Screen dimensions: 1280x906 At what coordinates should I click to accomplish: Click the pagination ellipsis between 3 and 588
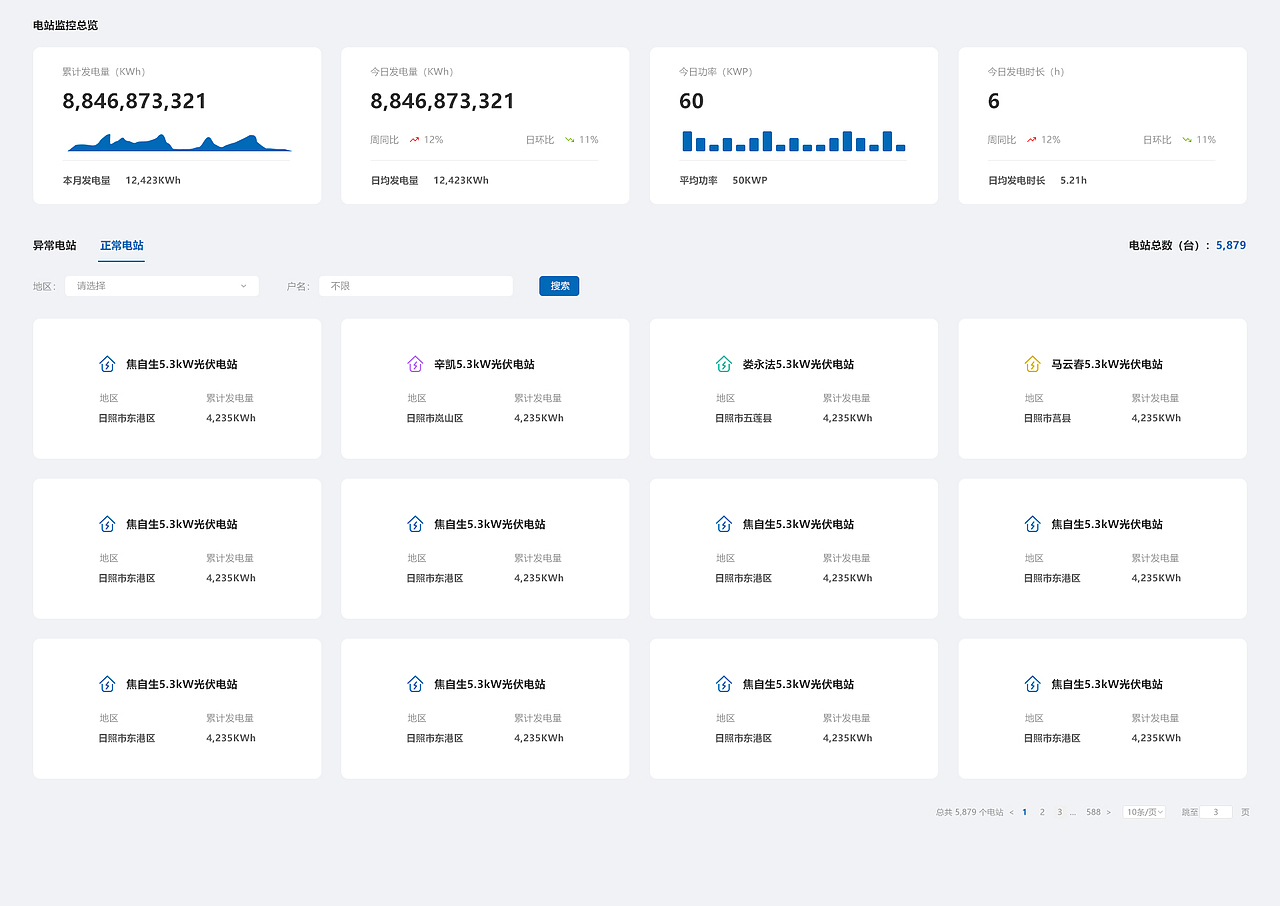tap(1073, 813)
